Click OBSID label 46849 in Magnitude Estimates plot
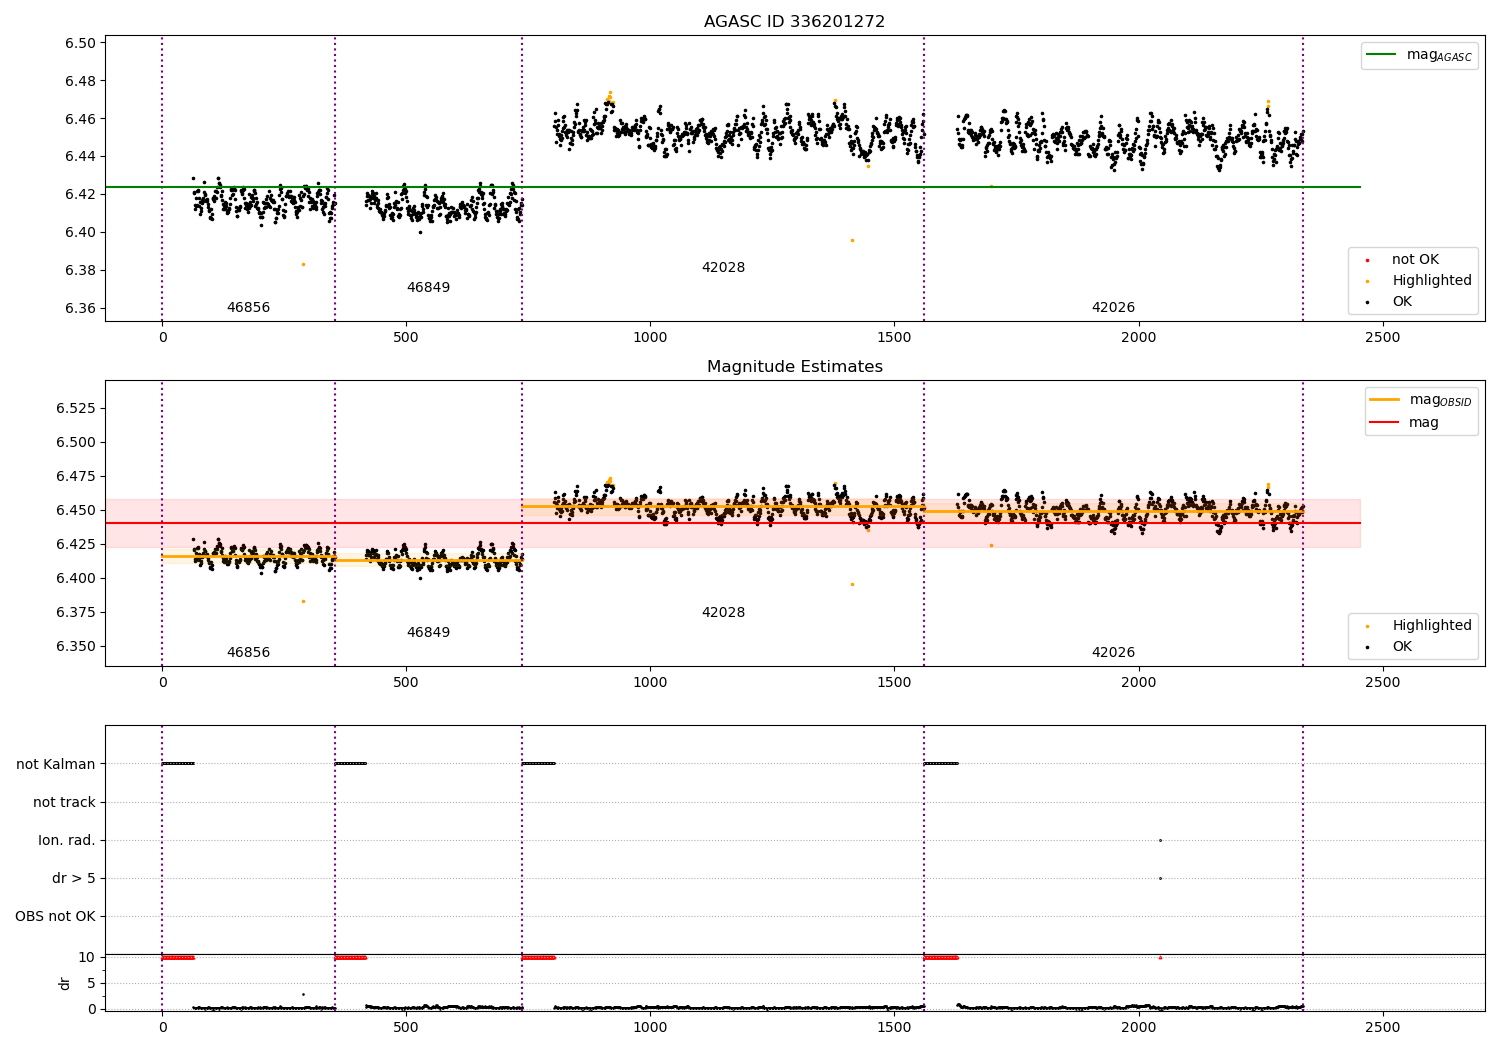Viewport: 1500px width, 1050px height. pos(428,633)
